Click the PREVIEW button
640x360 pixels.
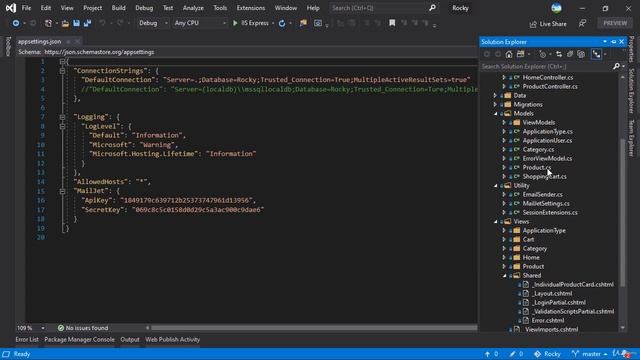point(615,23)
